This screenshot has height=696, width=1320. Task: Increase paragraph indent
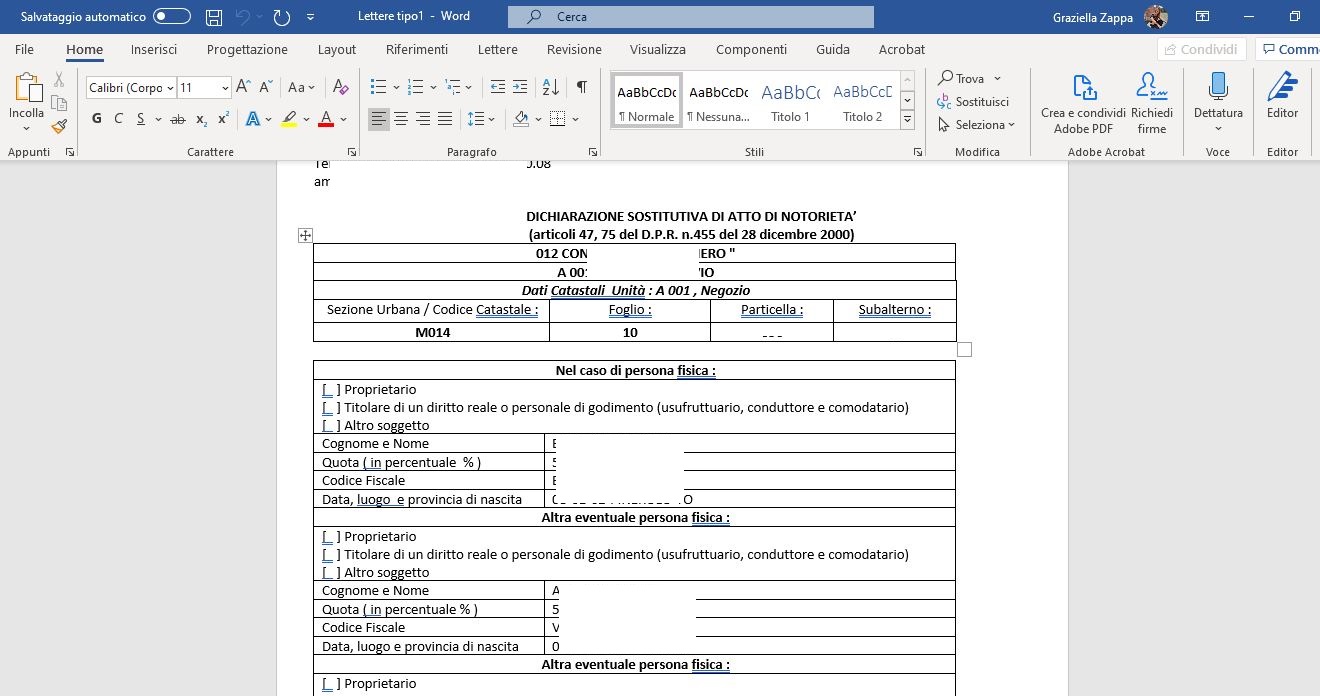pyautogui.click(x=520, y=87)
